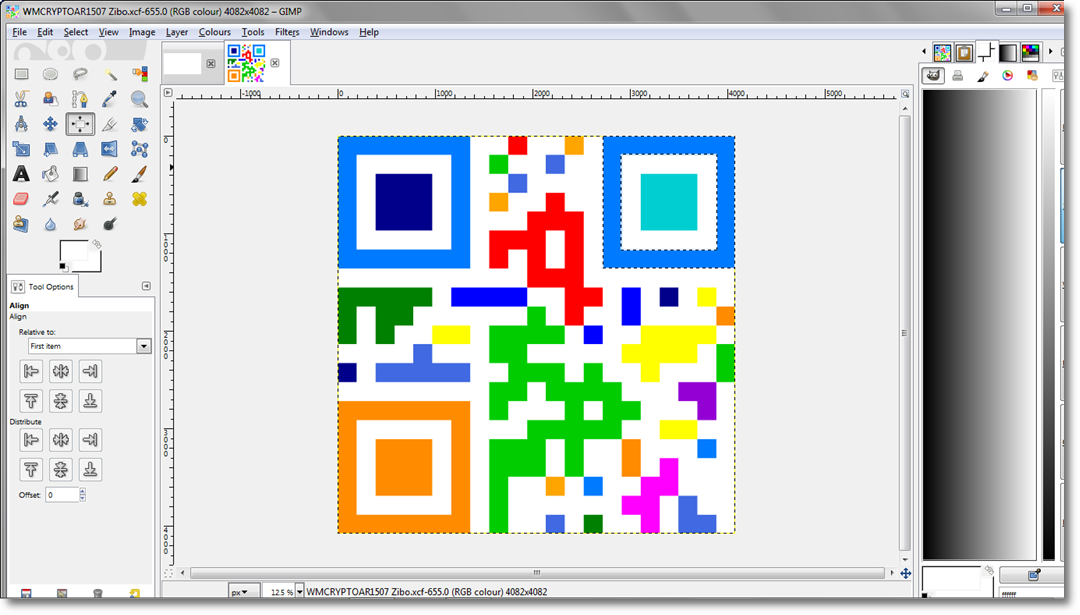Viewport: 1080px width, 615px height.
Task: Select the Blend gradient tool
Action: (x=80, y=174)
